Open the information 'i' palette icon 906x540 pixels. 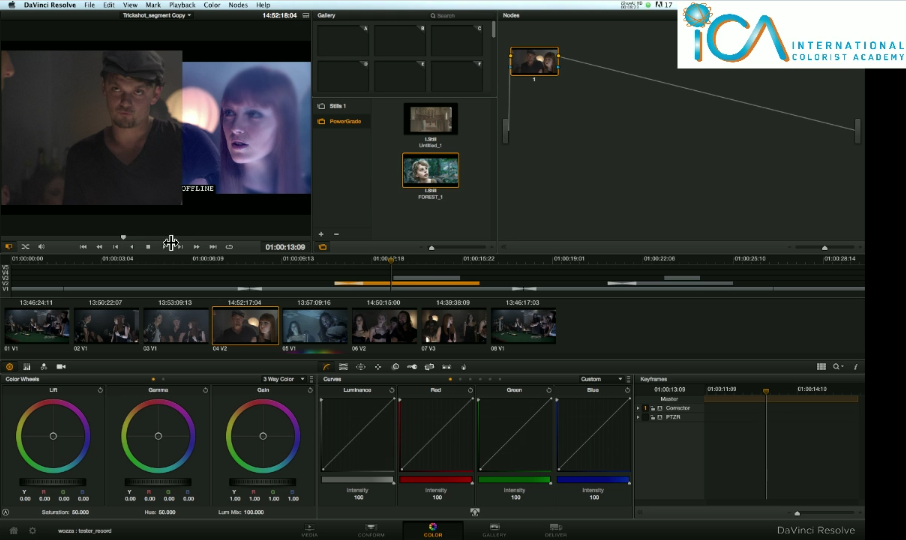tap(855, 367)
